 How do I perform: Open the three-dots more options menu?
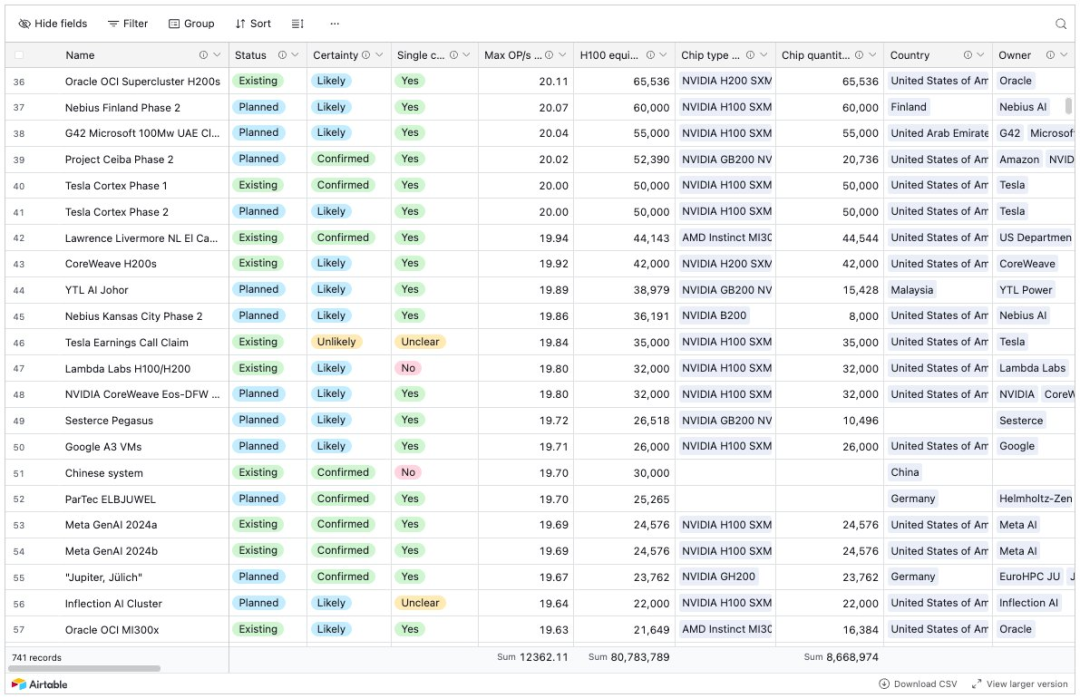click(335, 23)
